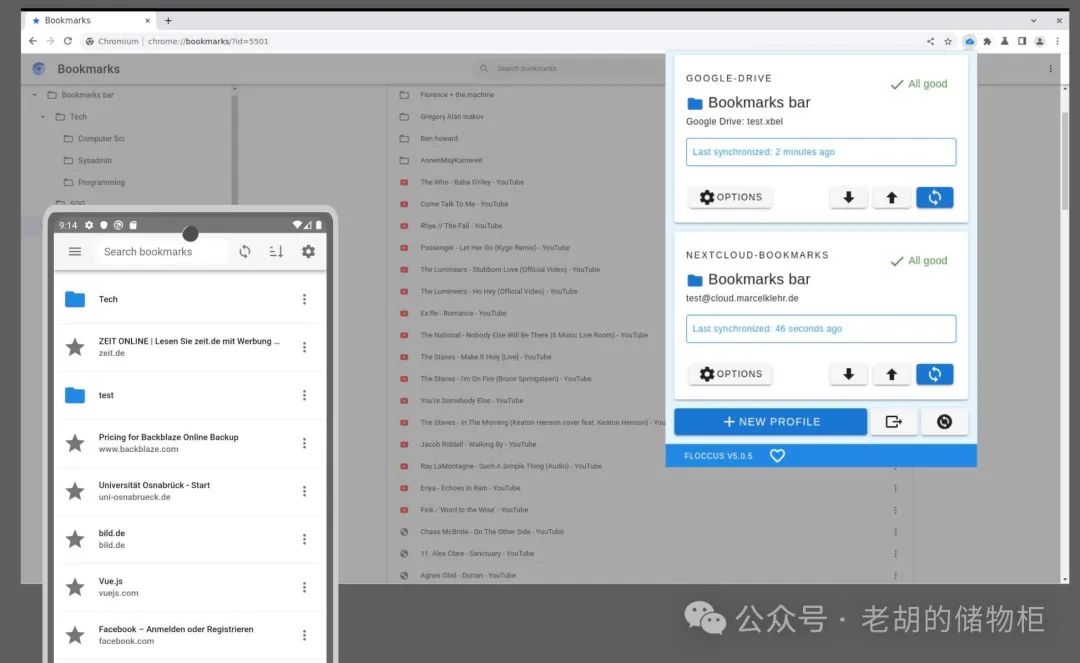Open the Facebook bookmark in mobile app
Screen dimensions: 1080x663
click(x=174, y=635)
